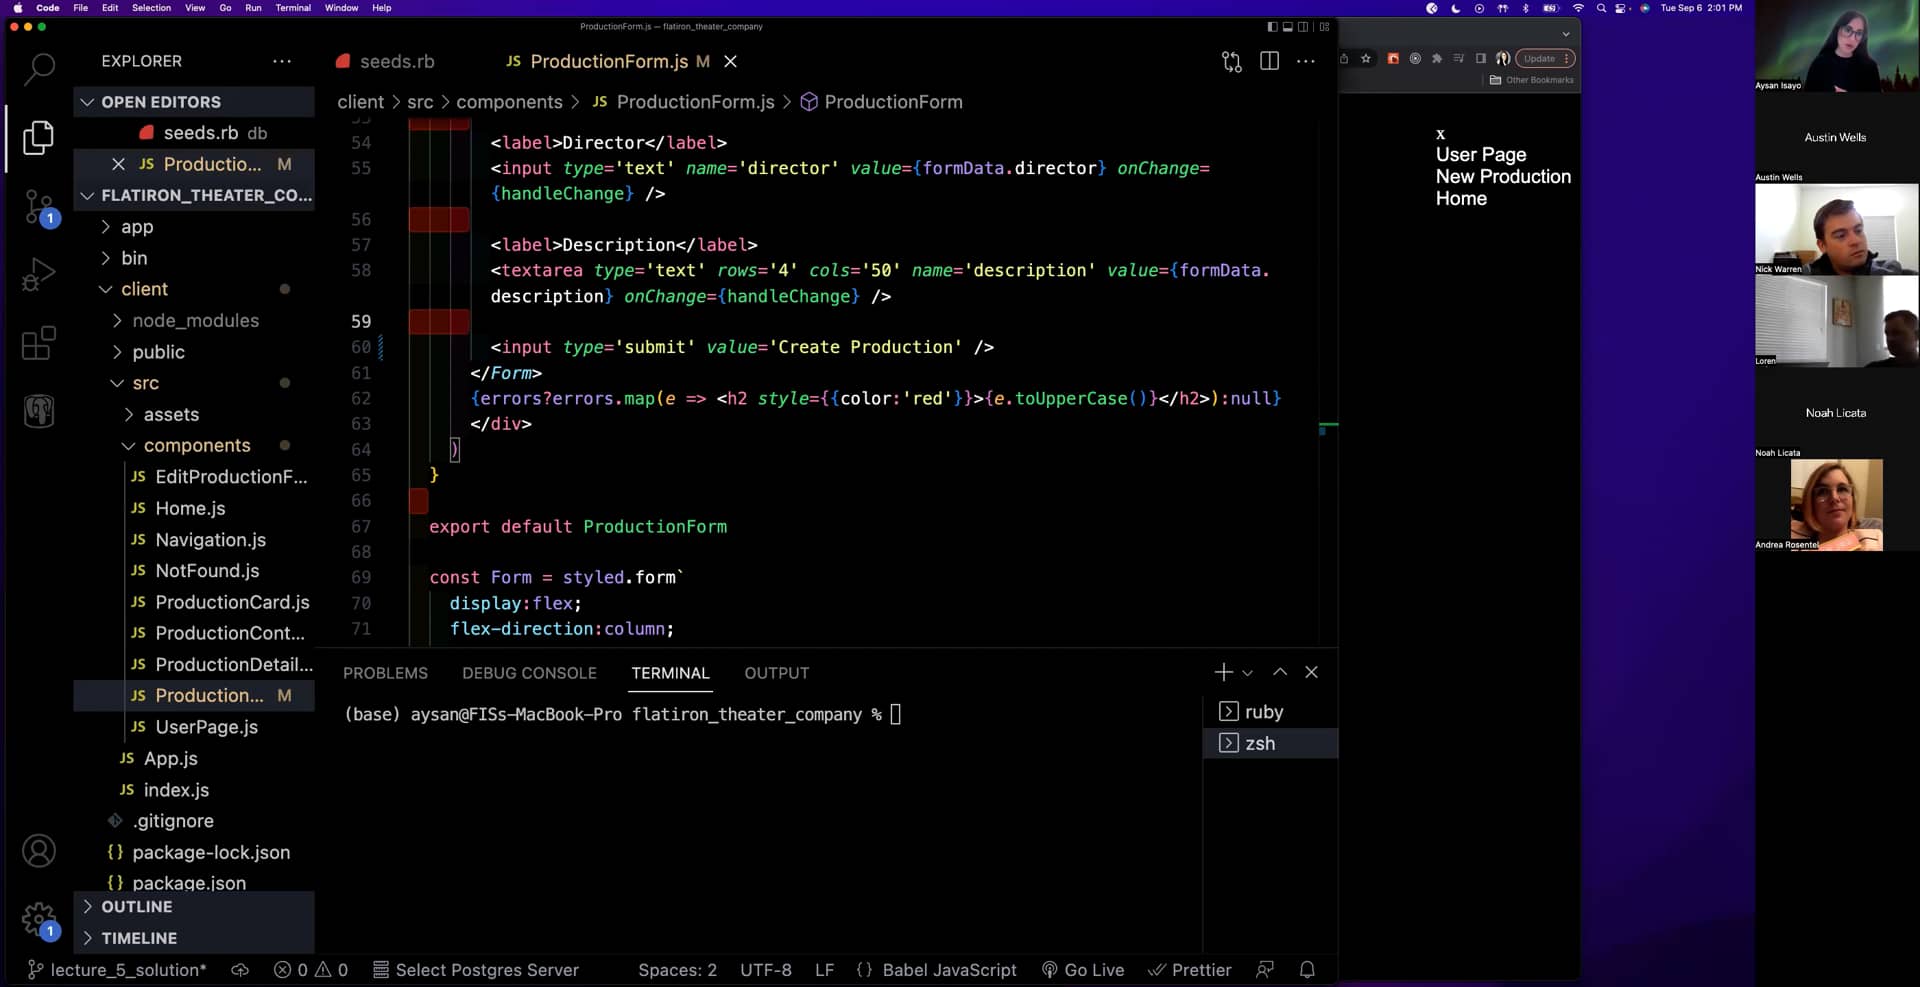Open the Manage settings gear
Viewport: 1920px width, 987px height.
39,918
